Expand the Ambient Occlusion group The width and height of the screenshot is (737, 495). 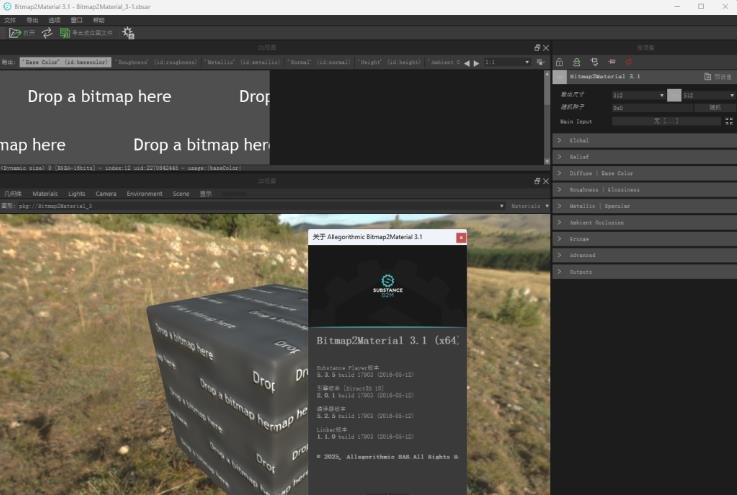(x=645, y=222)
